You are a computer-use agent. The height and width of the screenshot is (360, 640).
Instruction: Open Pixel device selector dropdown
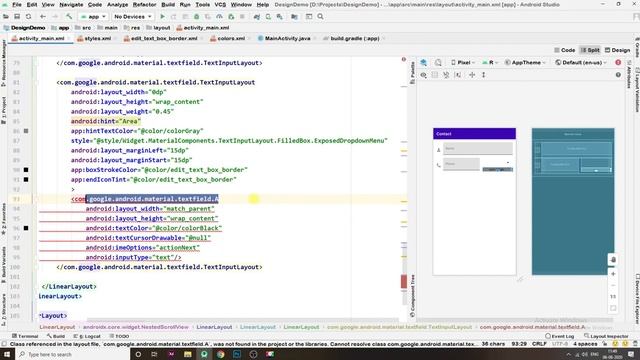pos(463,62)
